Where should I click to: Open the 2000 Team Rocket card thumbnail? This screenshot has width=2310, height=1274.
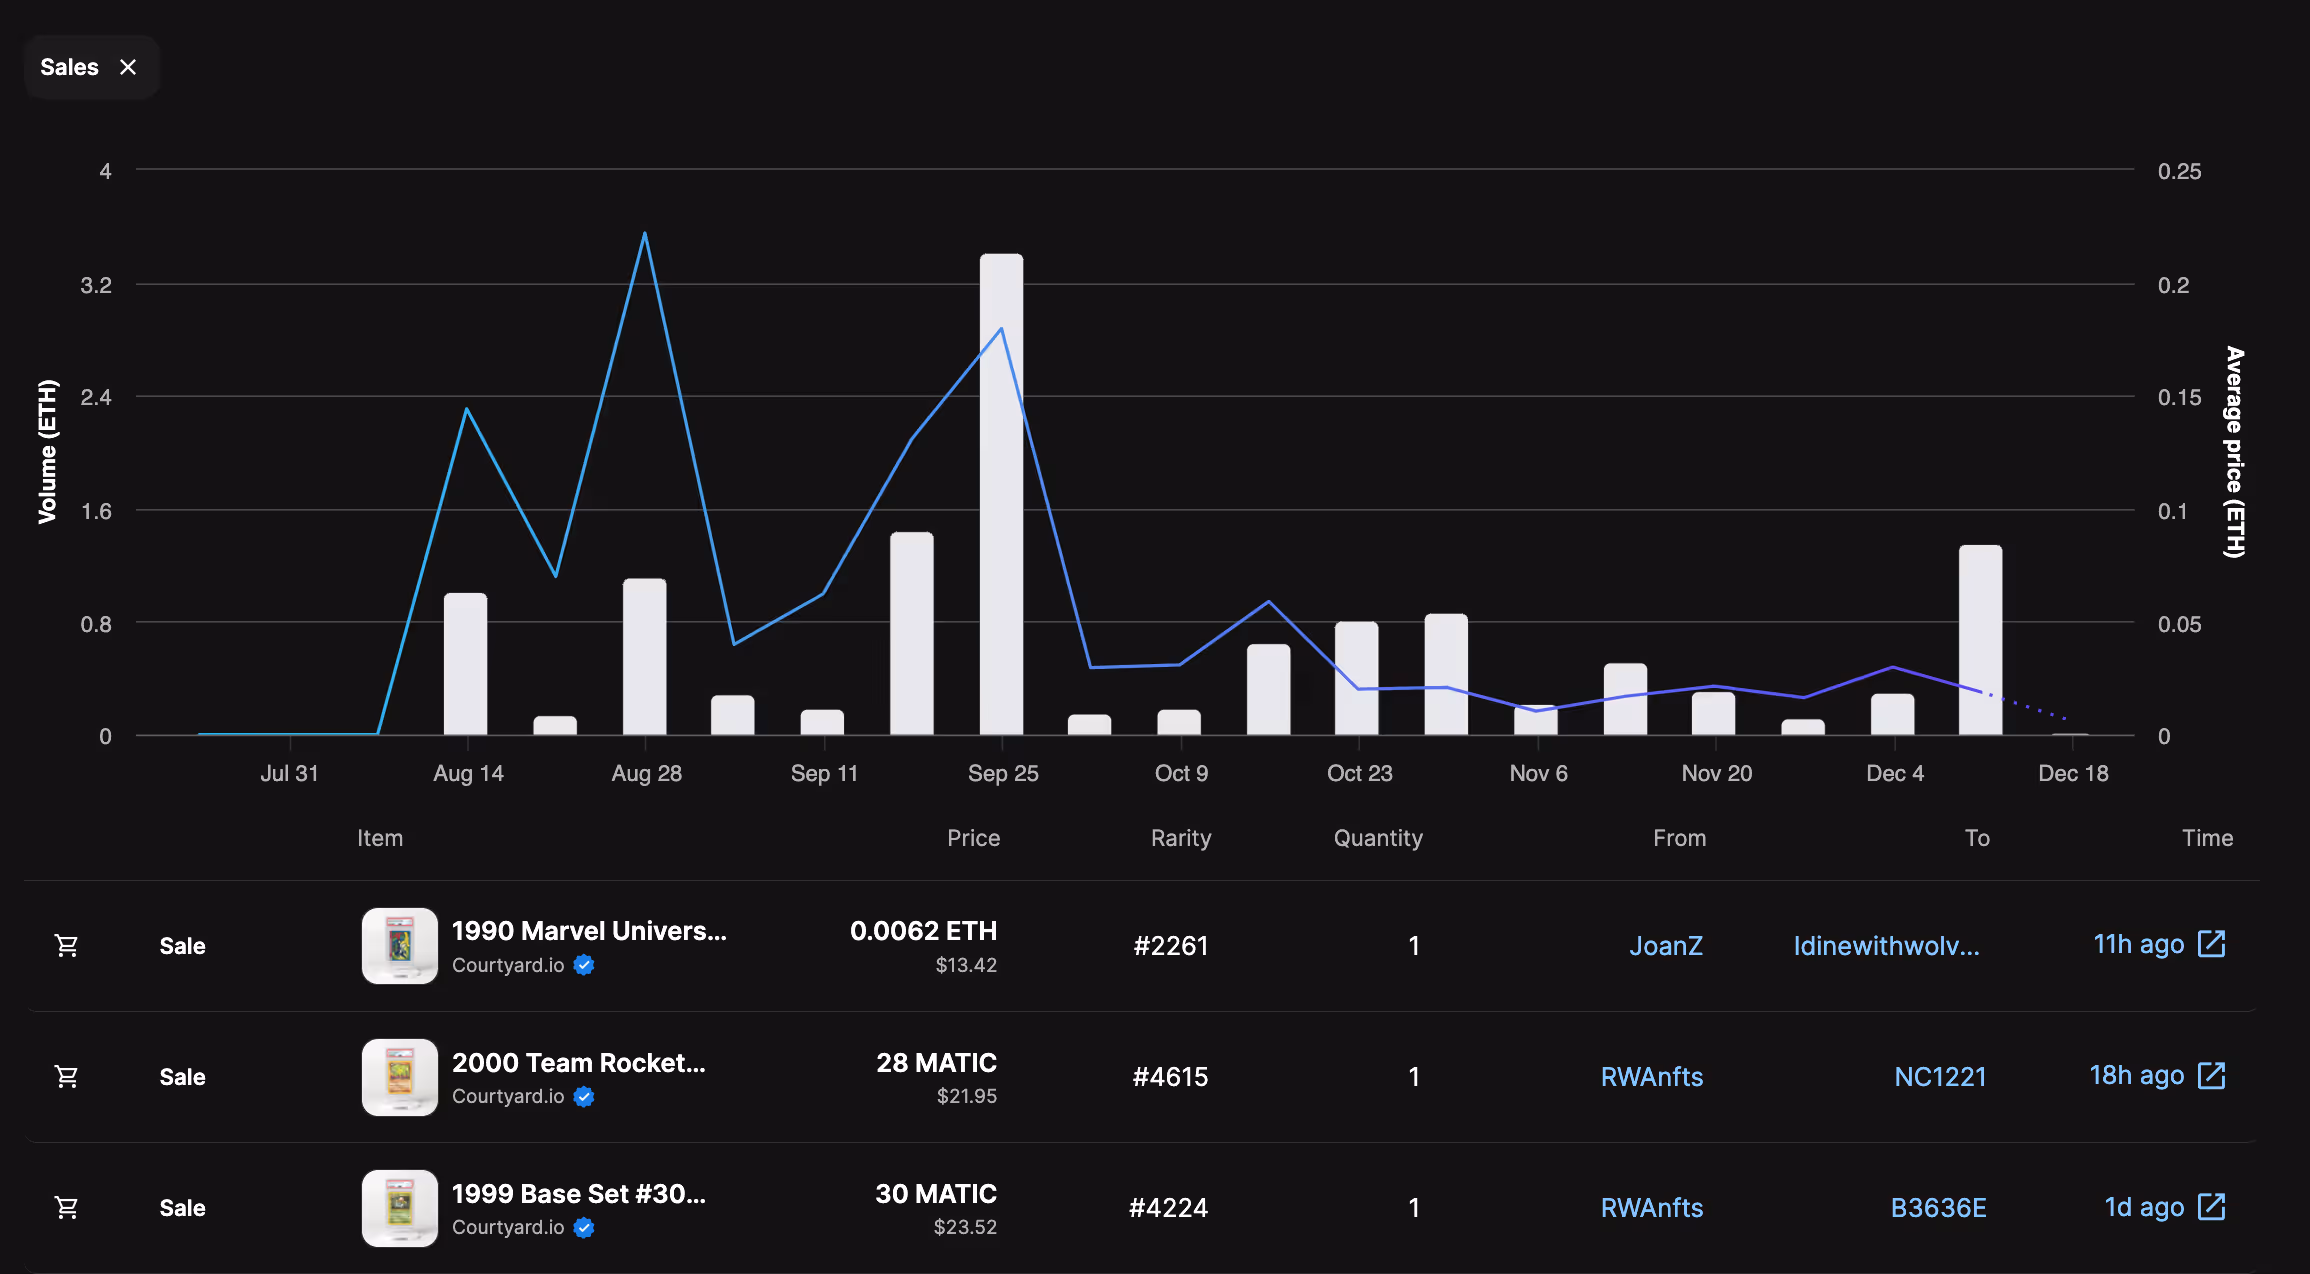(x=399, y=1077)
